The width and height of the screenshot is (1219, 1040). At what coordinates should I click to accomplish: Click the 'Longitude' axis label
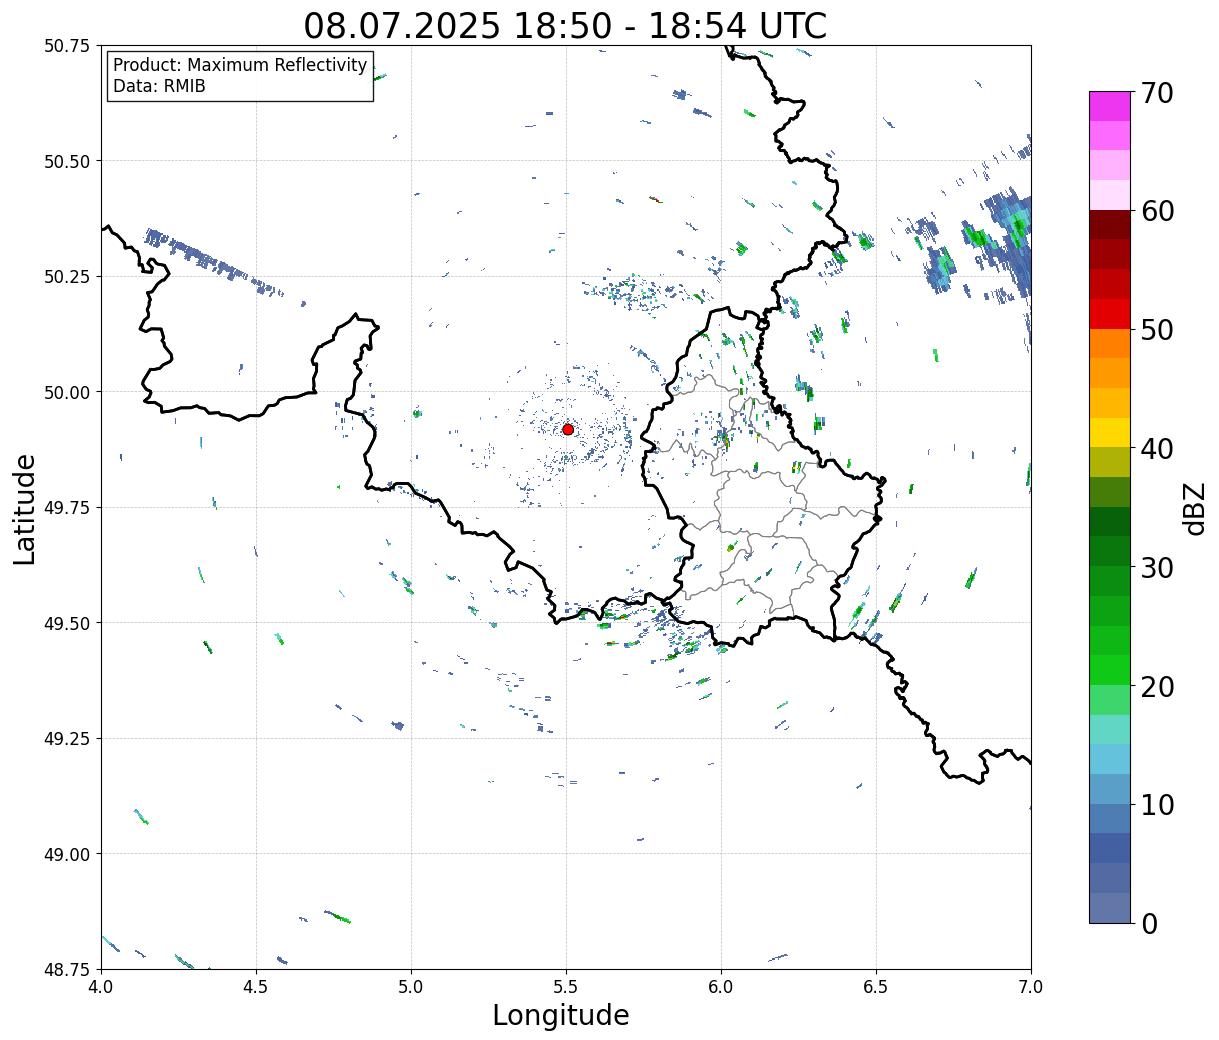tap(561, 1015)
